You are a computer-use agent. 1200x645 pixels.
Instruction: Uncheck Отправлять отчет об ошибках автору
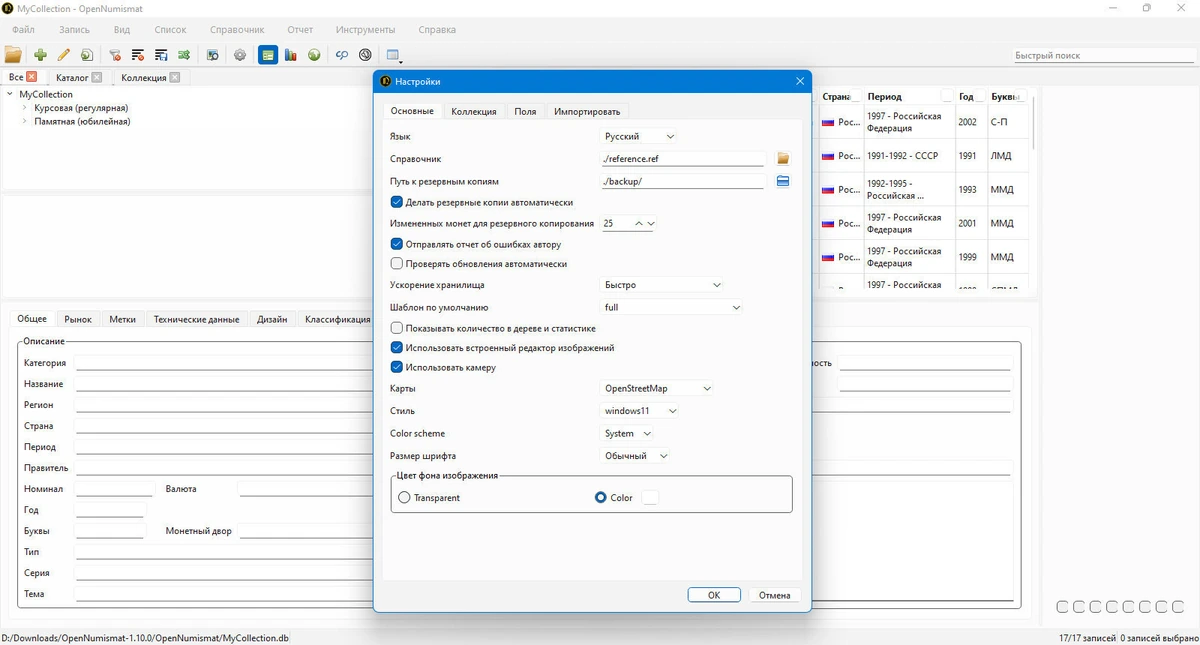click(397, 244)
